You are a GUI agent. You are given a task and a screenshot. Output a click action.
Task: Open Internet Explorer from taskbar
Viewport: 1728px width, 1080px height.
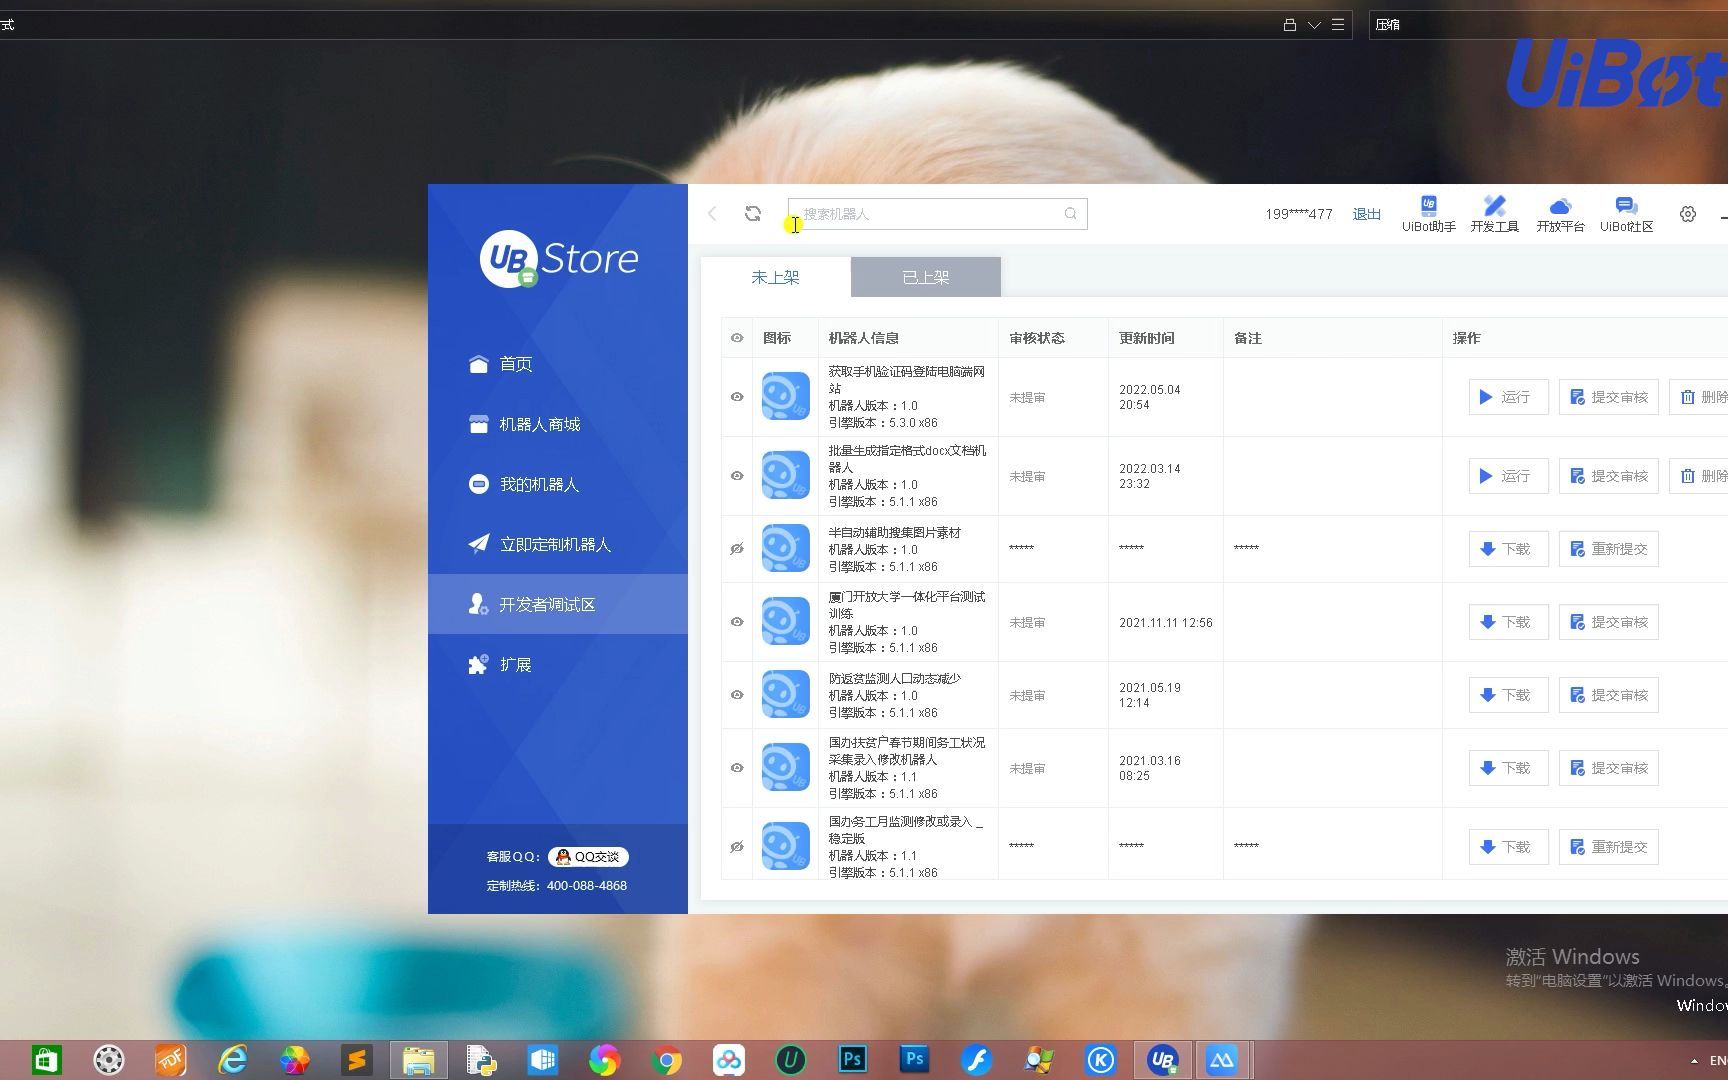[232, 1060]
